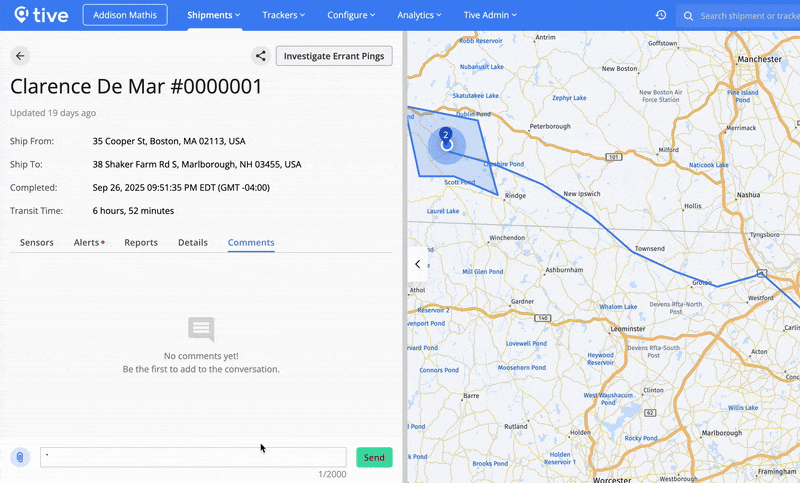The height and width of the screenshot is (483, 800).
Task: Click the New Ipswich label on the map
Action: (582, 194)
